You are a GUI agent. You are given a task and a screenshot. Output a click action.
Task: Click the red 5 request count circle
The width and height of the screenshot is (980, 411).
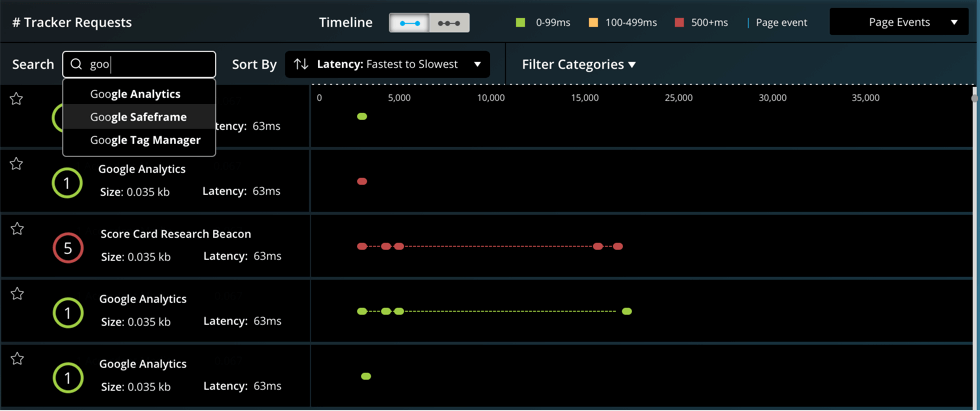click(x=67, y=249)
